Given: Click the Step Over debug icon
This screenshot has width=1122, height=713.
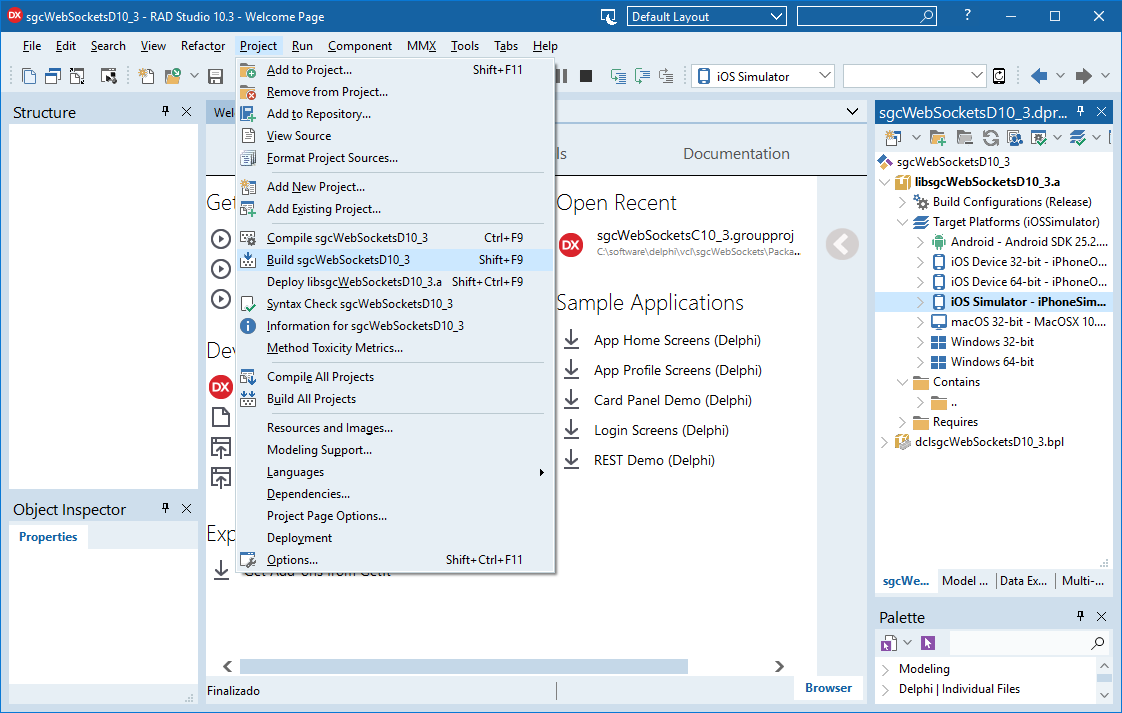Looking at the screenshot, I should (x=643, y=76).
